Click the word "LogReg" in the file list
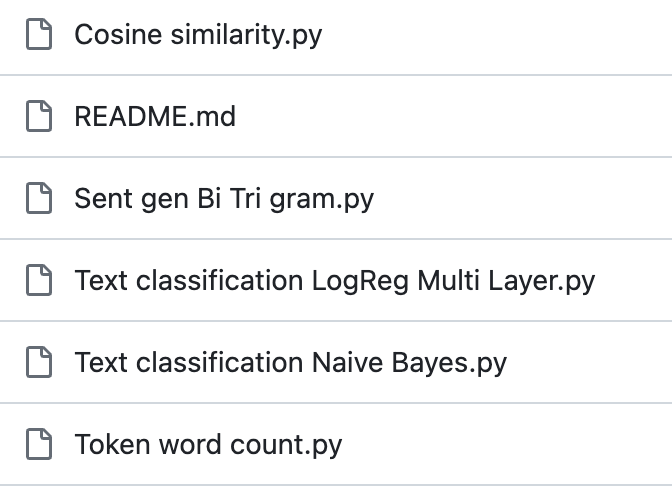Viewport: 672px width, 494px height. 360,282
